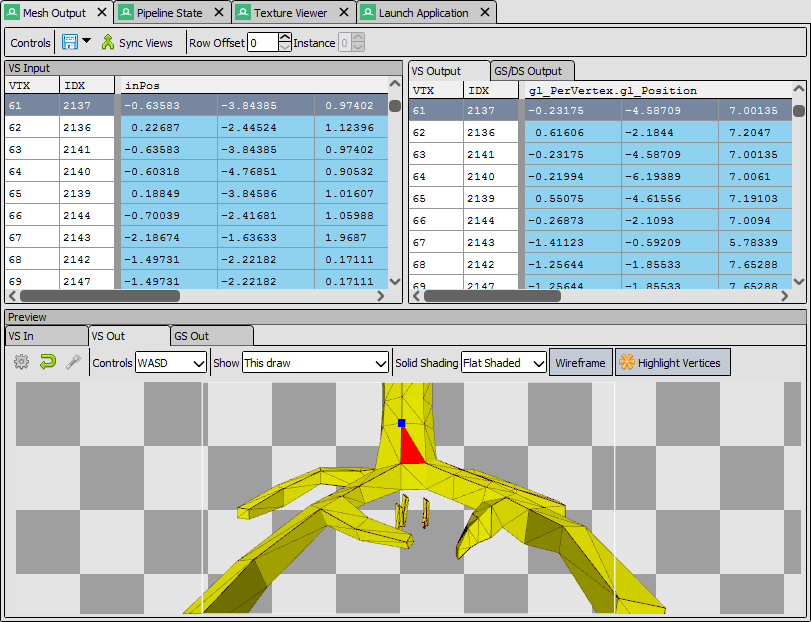Viewport: 811px width, 622px height.
Task: Open preview settings gear icon
Action: point(21,362)
